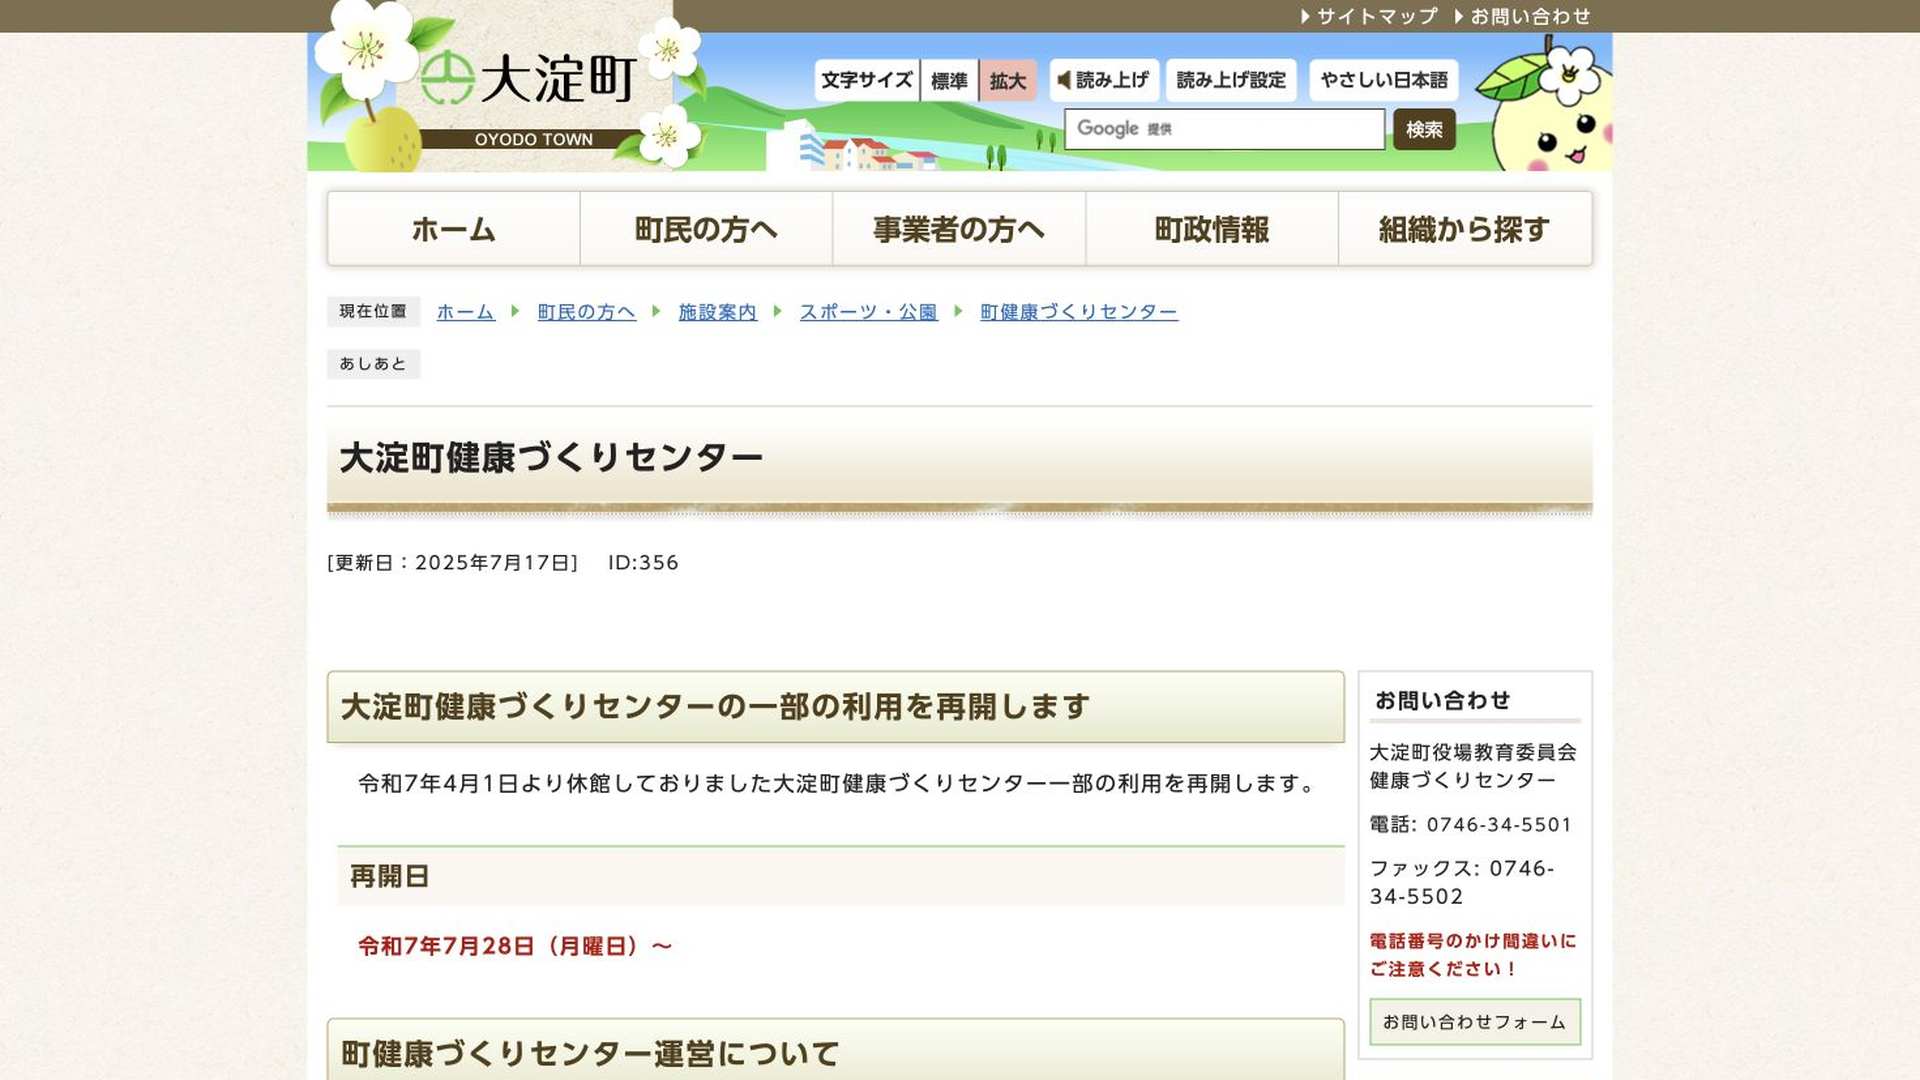1920x1080 pixels.
Task: Click the あしあと label
Action: 373,364
